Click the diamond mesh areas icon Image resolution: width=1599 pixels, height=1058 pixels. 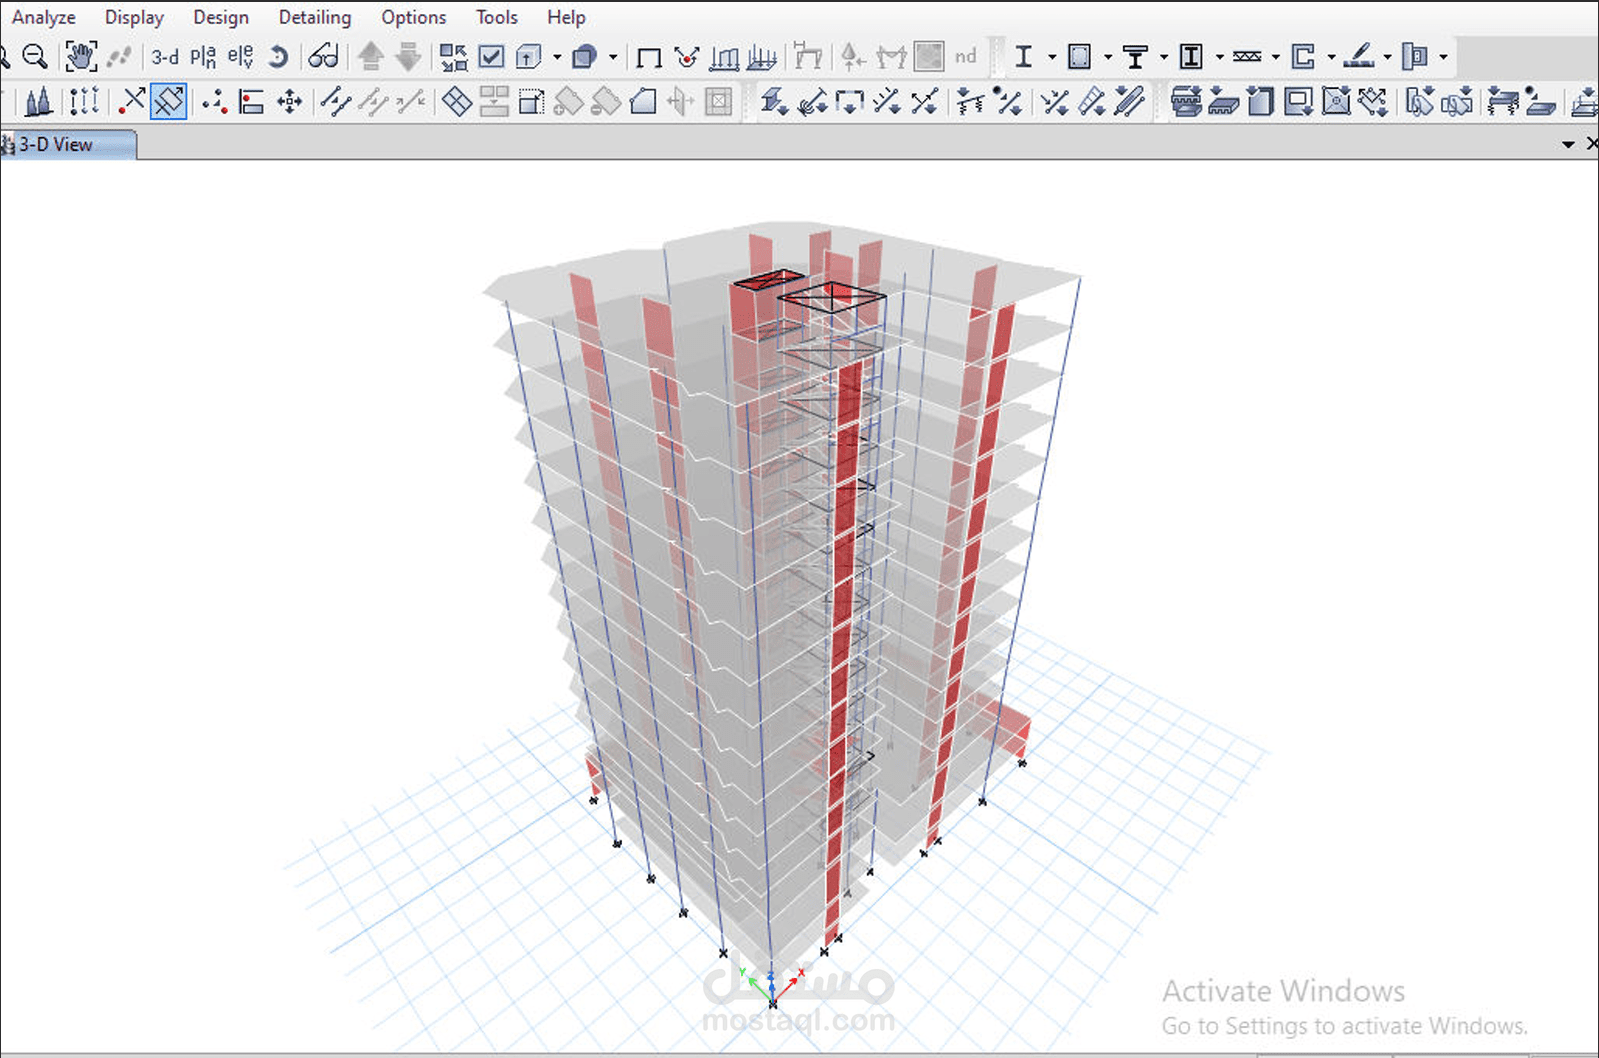[x=457, y=101]
